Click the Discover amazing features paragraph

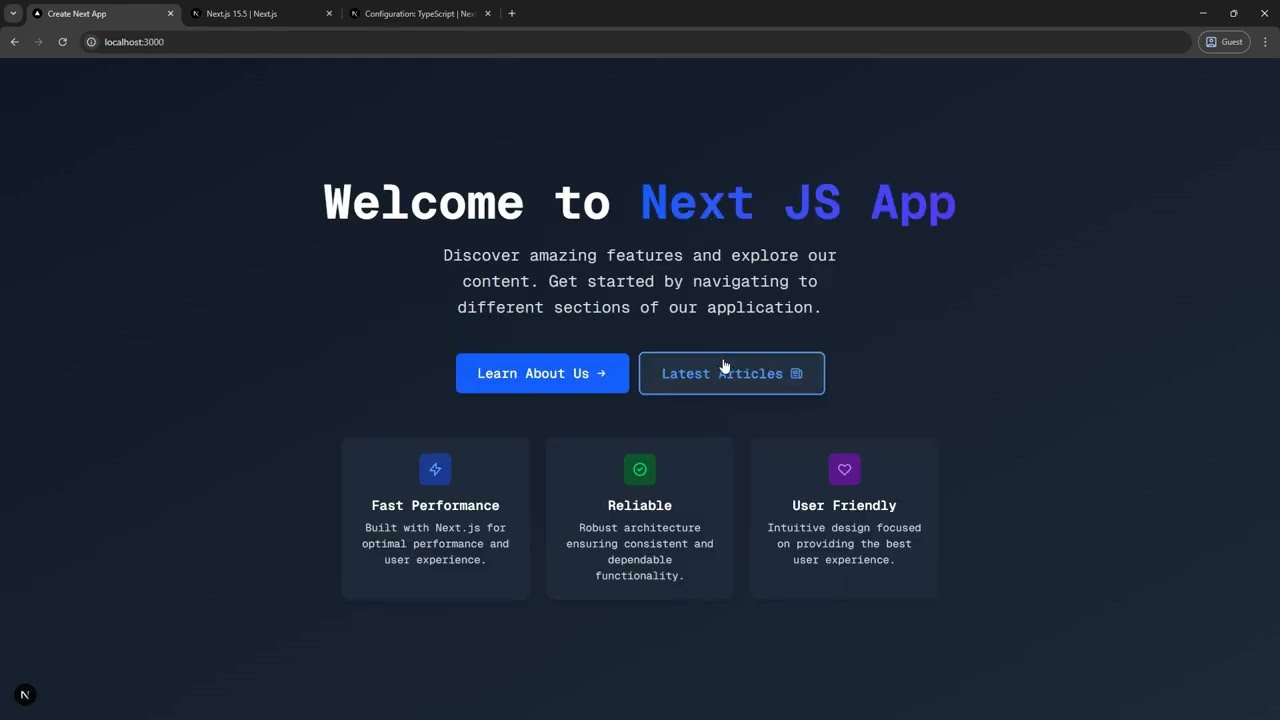(640, 281)
